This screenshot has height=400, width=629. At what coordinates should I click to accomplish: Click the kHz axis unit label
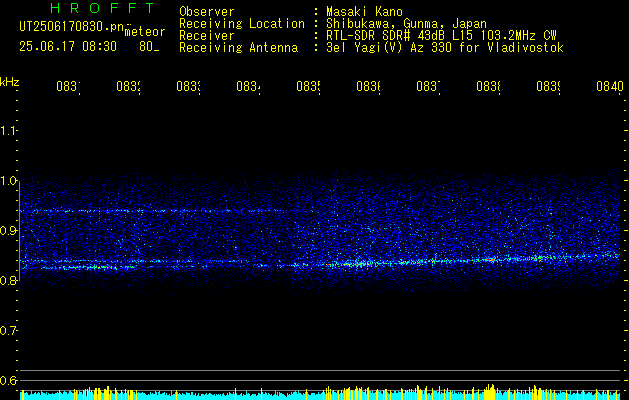[9, 82]
